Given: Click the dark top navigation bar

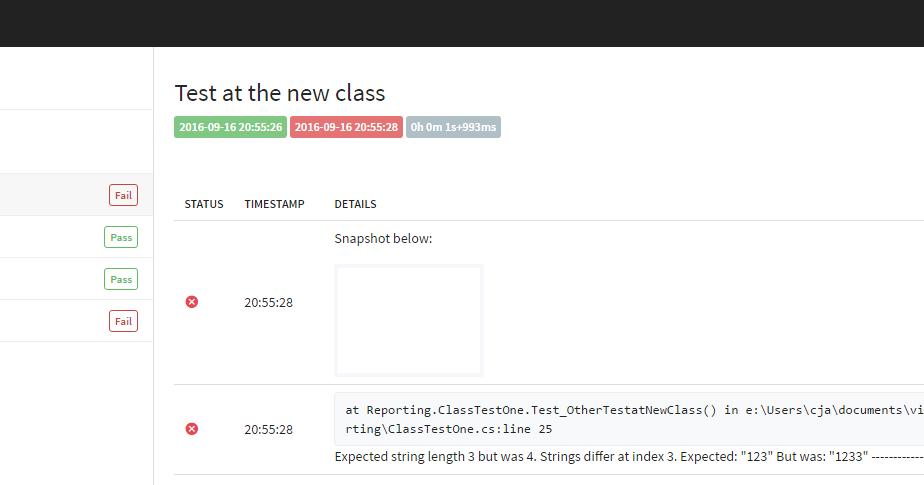Looking at the screenshot, I should [462, 22].
